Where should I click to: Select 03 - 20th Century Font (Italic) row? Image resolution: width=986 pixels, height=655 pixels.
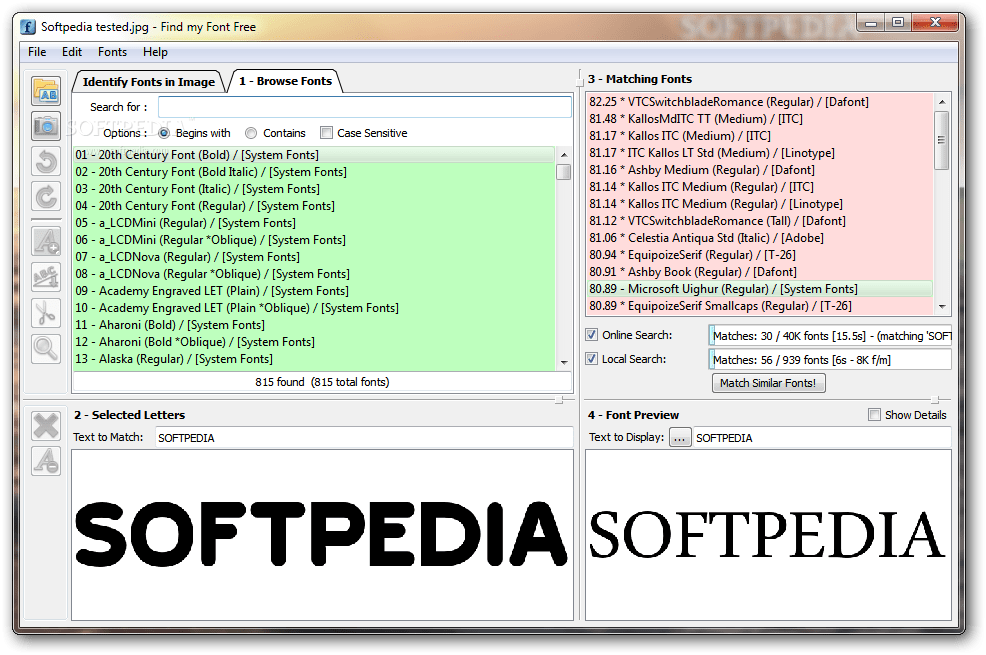coord(314,189)
